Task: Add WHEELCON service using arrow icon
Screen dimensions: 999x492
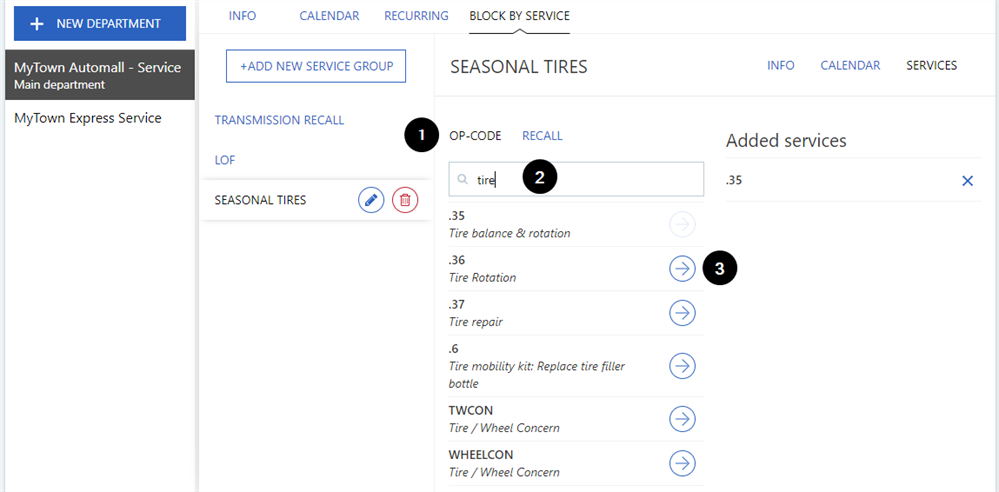Action: [x=682, y=463]
